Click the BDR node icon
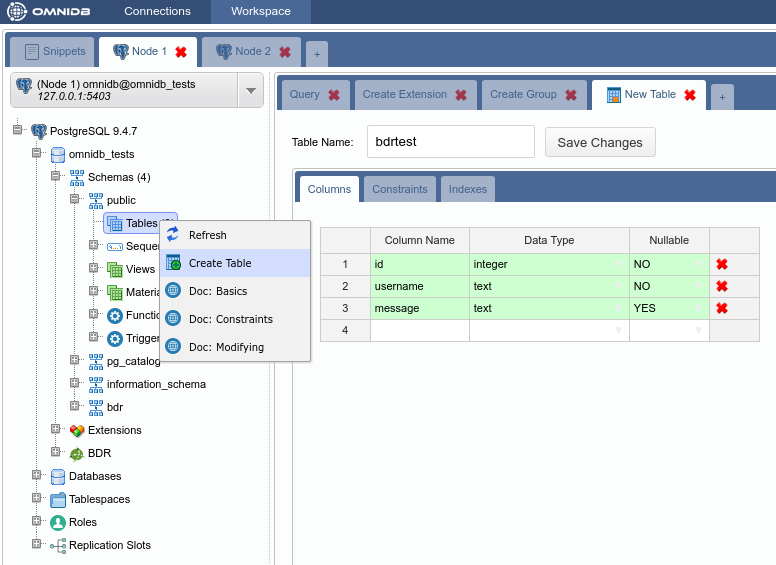The height and width of the screenshot is (565, 776). tap(77, 453)
